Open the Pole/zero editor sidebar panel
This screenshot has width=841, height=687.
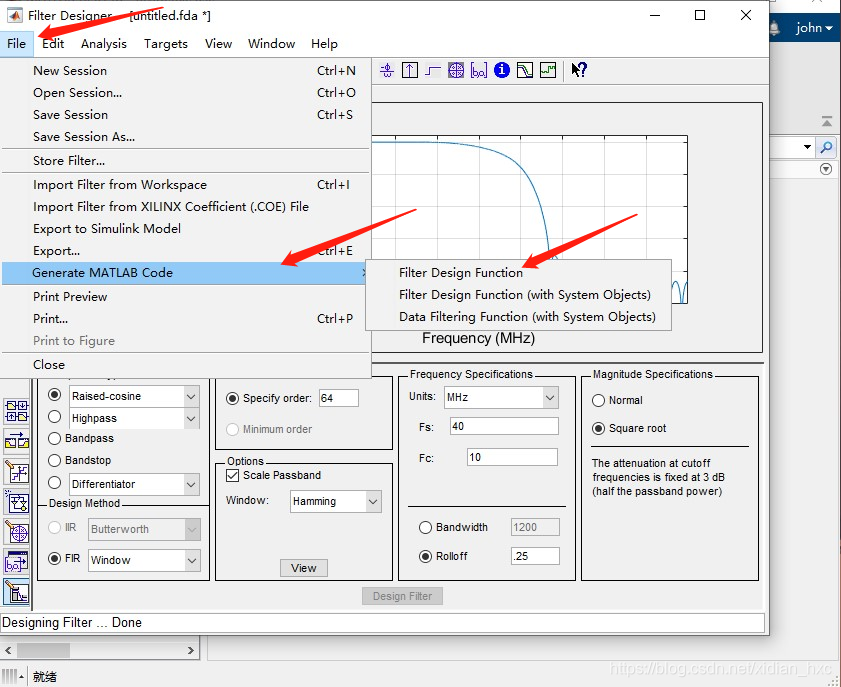click(x=17, y=533)
